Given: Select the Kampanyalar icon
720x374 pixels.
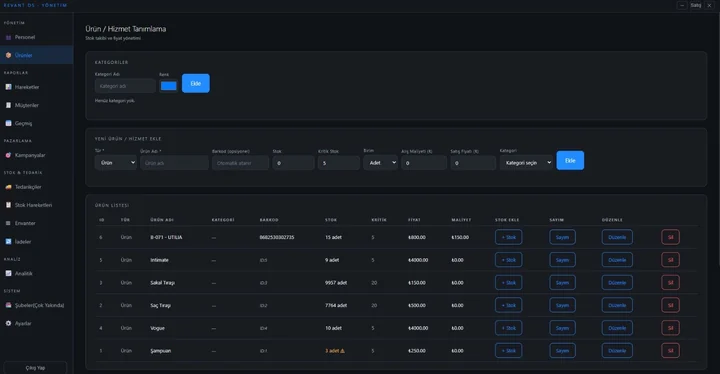Looking at the screenshot, I should click(8, 155).
